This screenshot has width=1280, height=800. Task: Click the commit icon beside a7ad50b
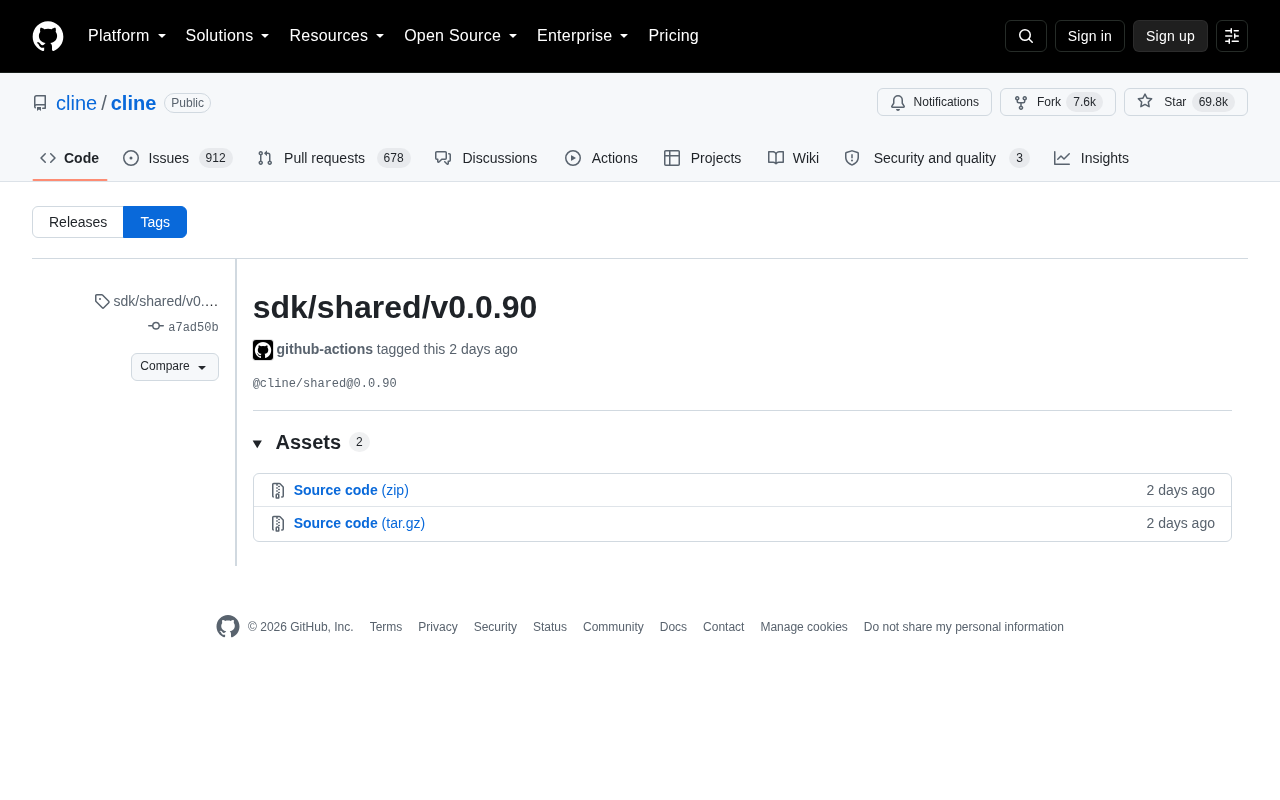tap(156, 326)
